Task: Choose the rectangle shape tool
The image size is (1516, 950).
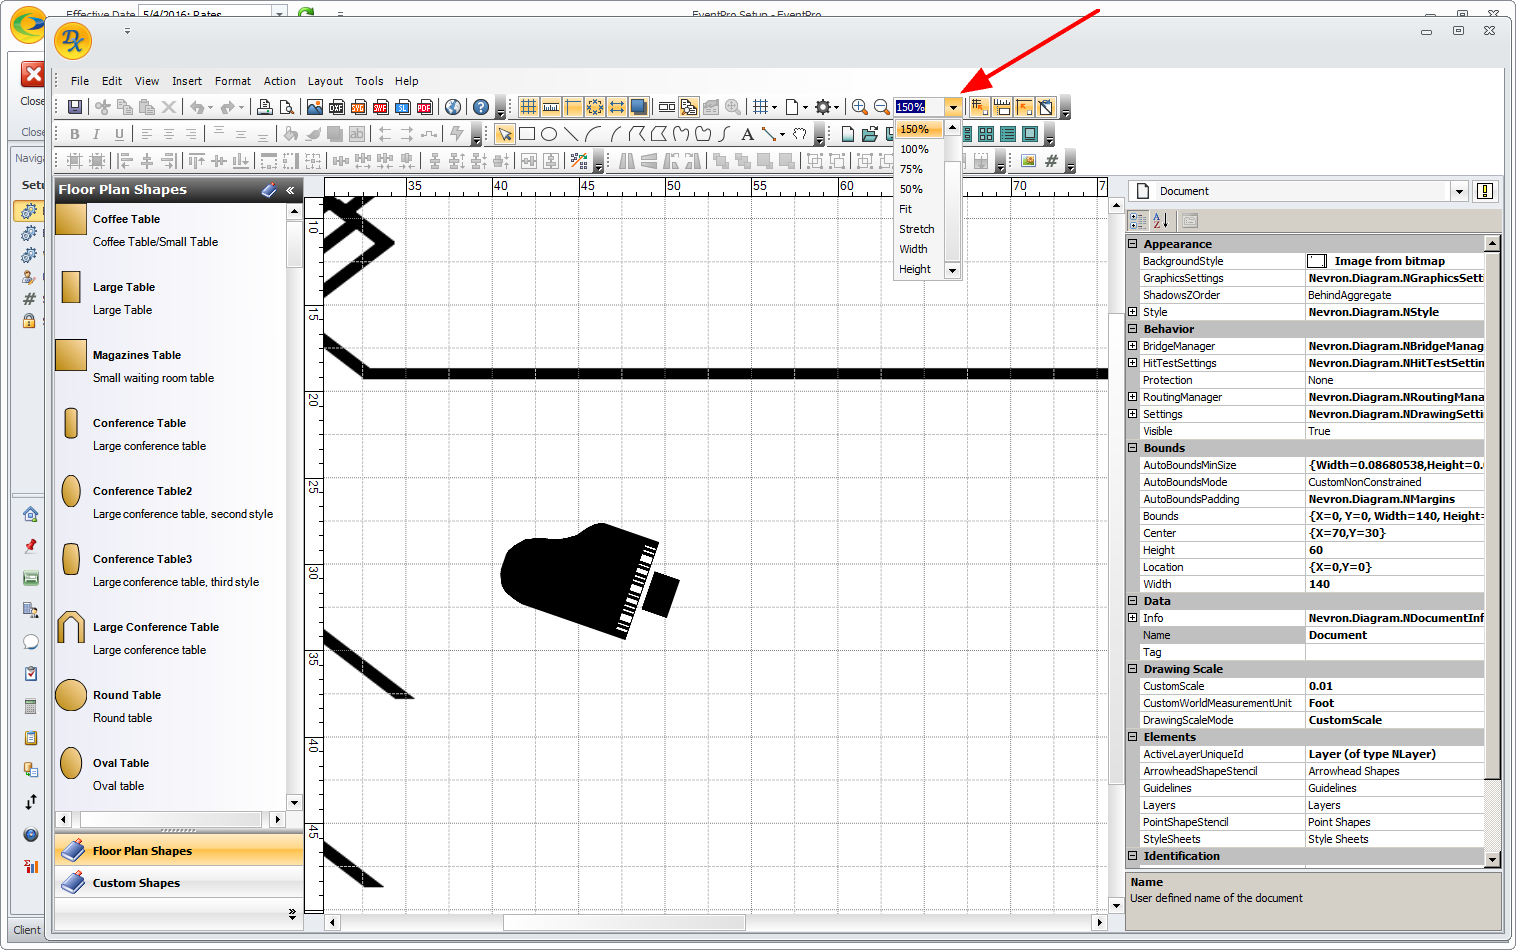Action: pyautogui.click(x=527, y=134)
